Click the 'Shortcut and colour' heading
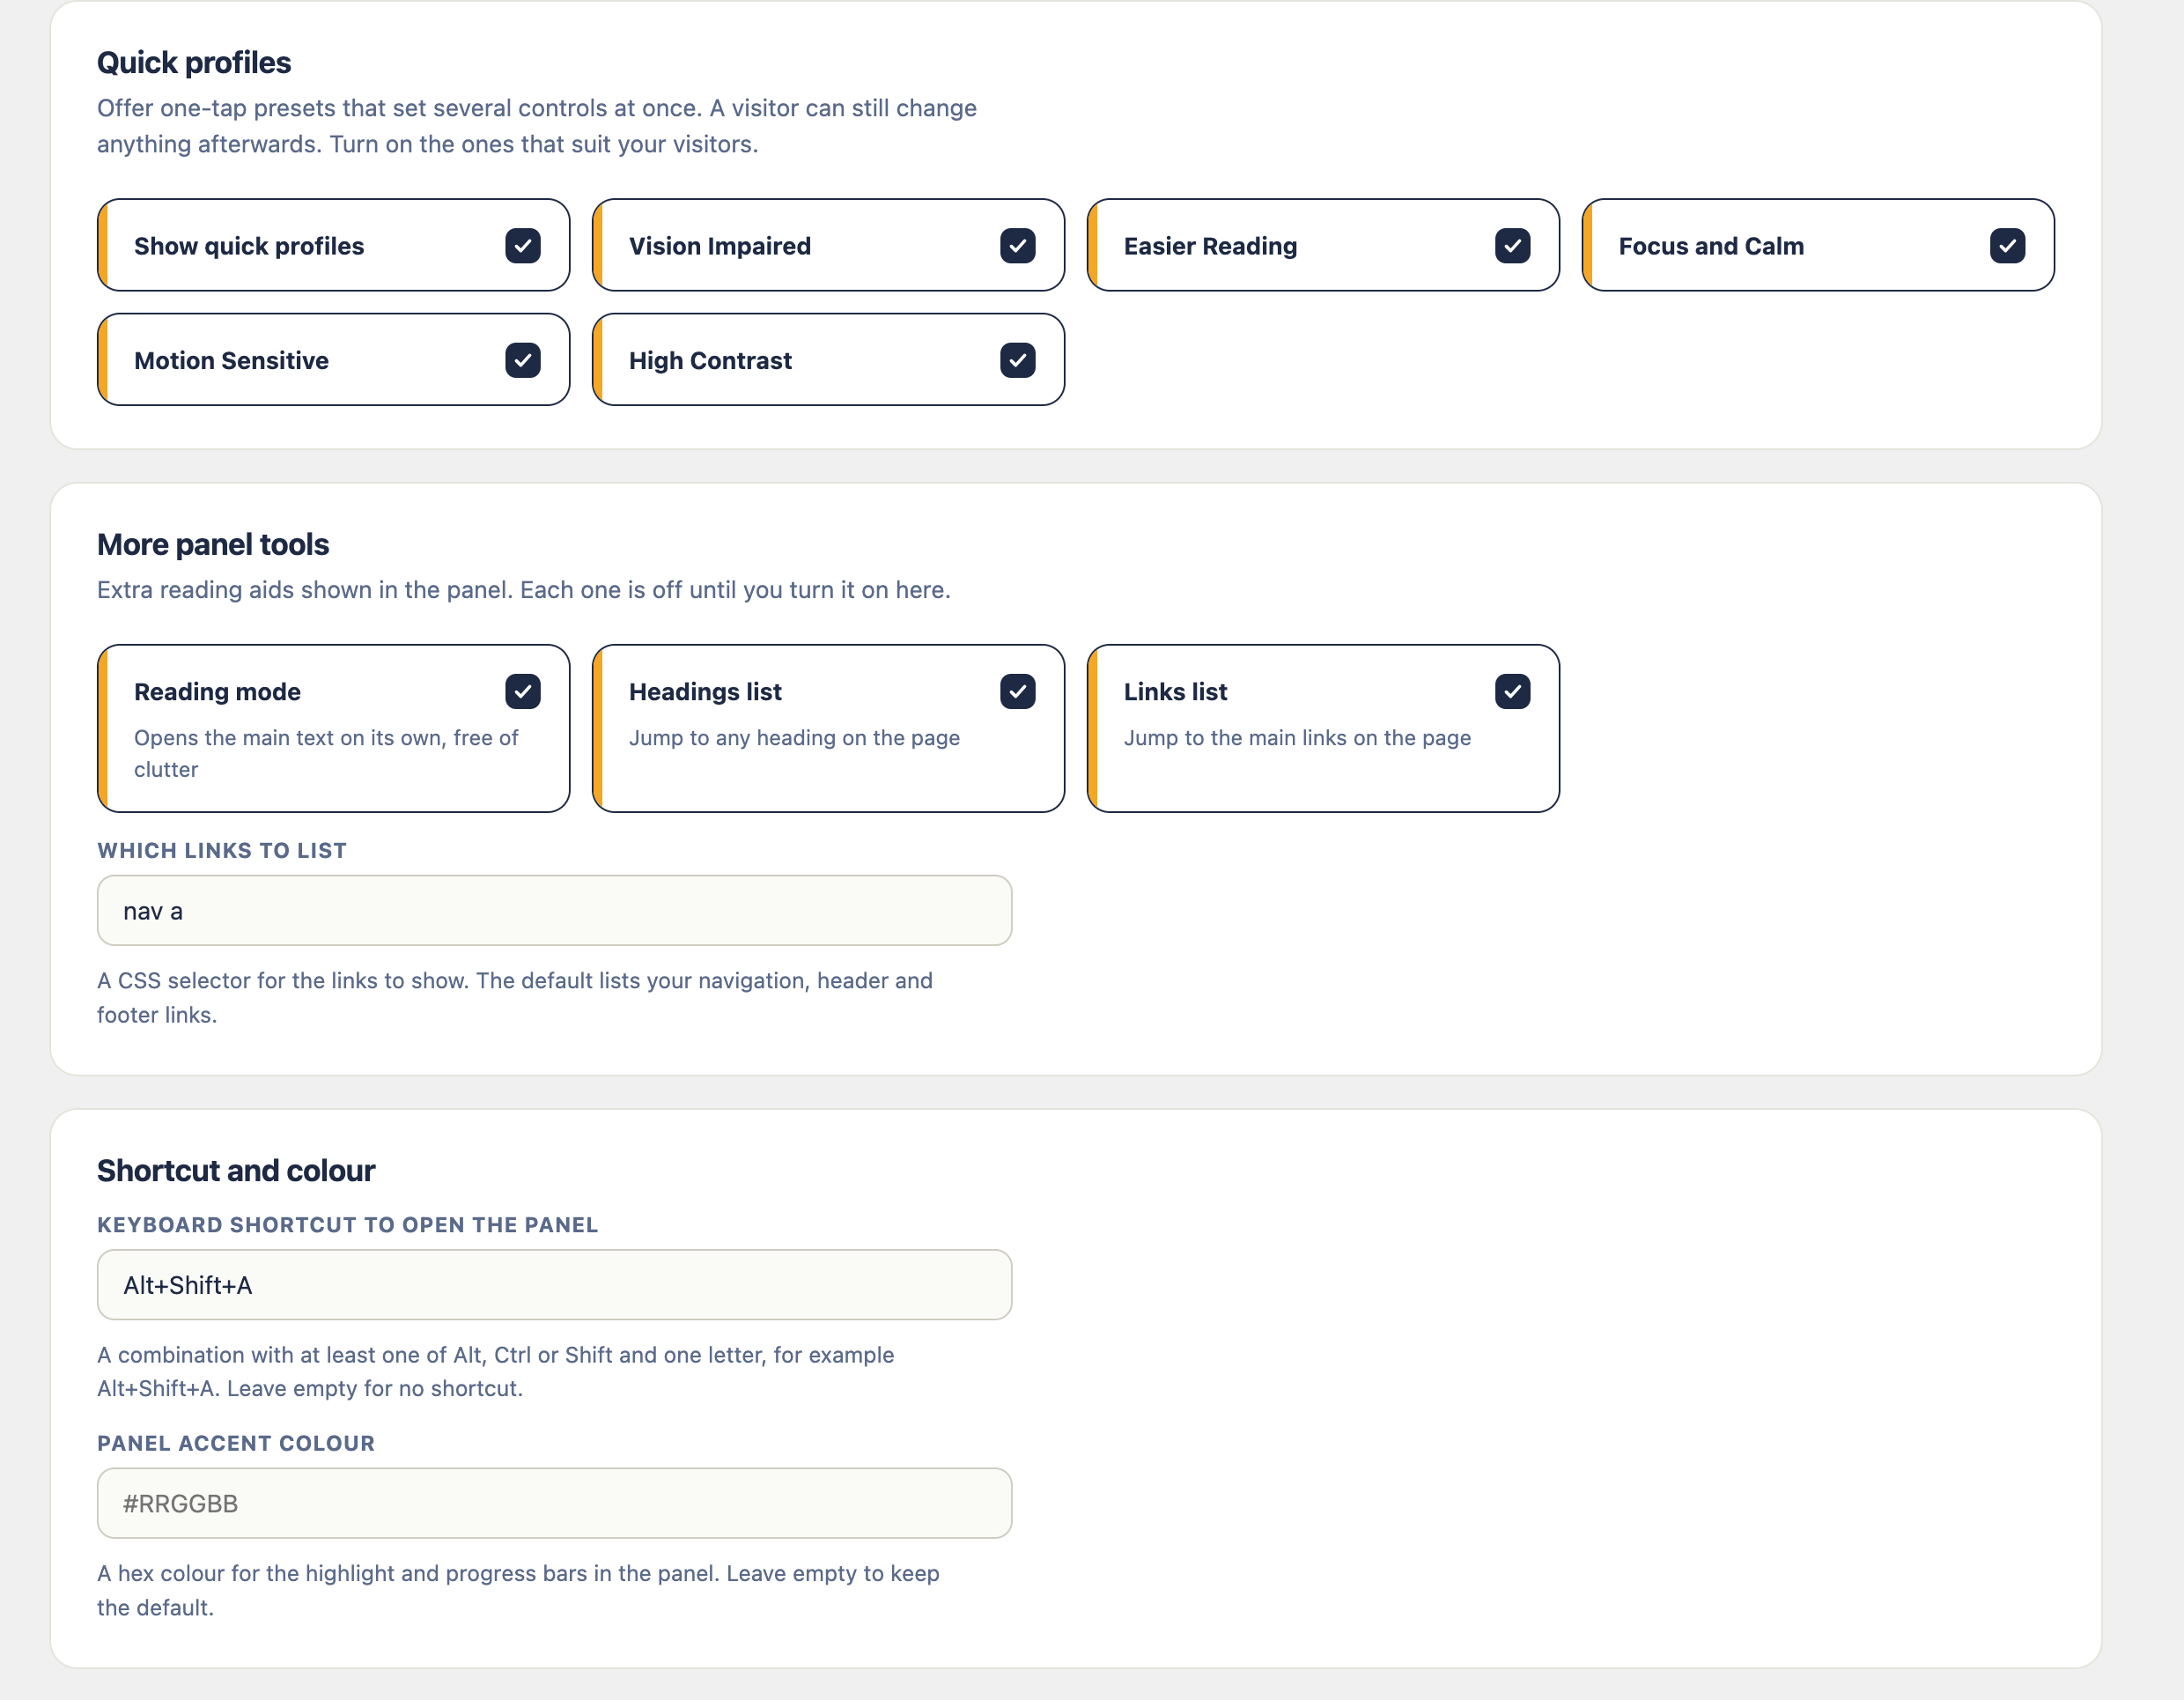Image resolution: width=2184 pixels, height=1700 pixels. click(x=236, y=1171)
